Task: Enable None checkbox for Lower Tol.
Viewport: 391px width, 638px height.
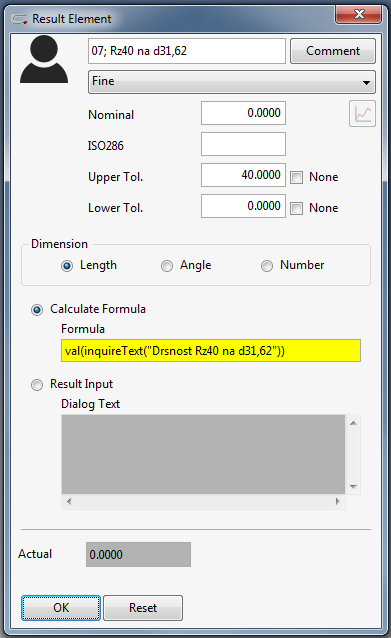Action: point(296,208)
